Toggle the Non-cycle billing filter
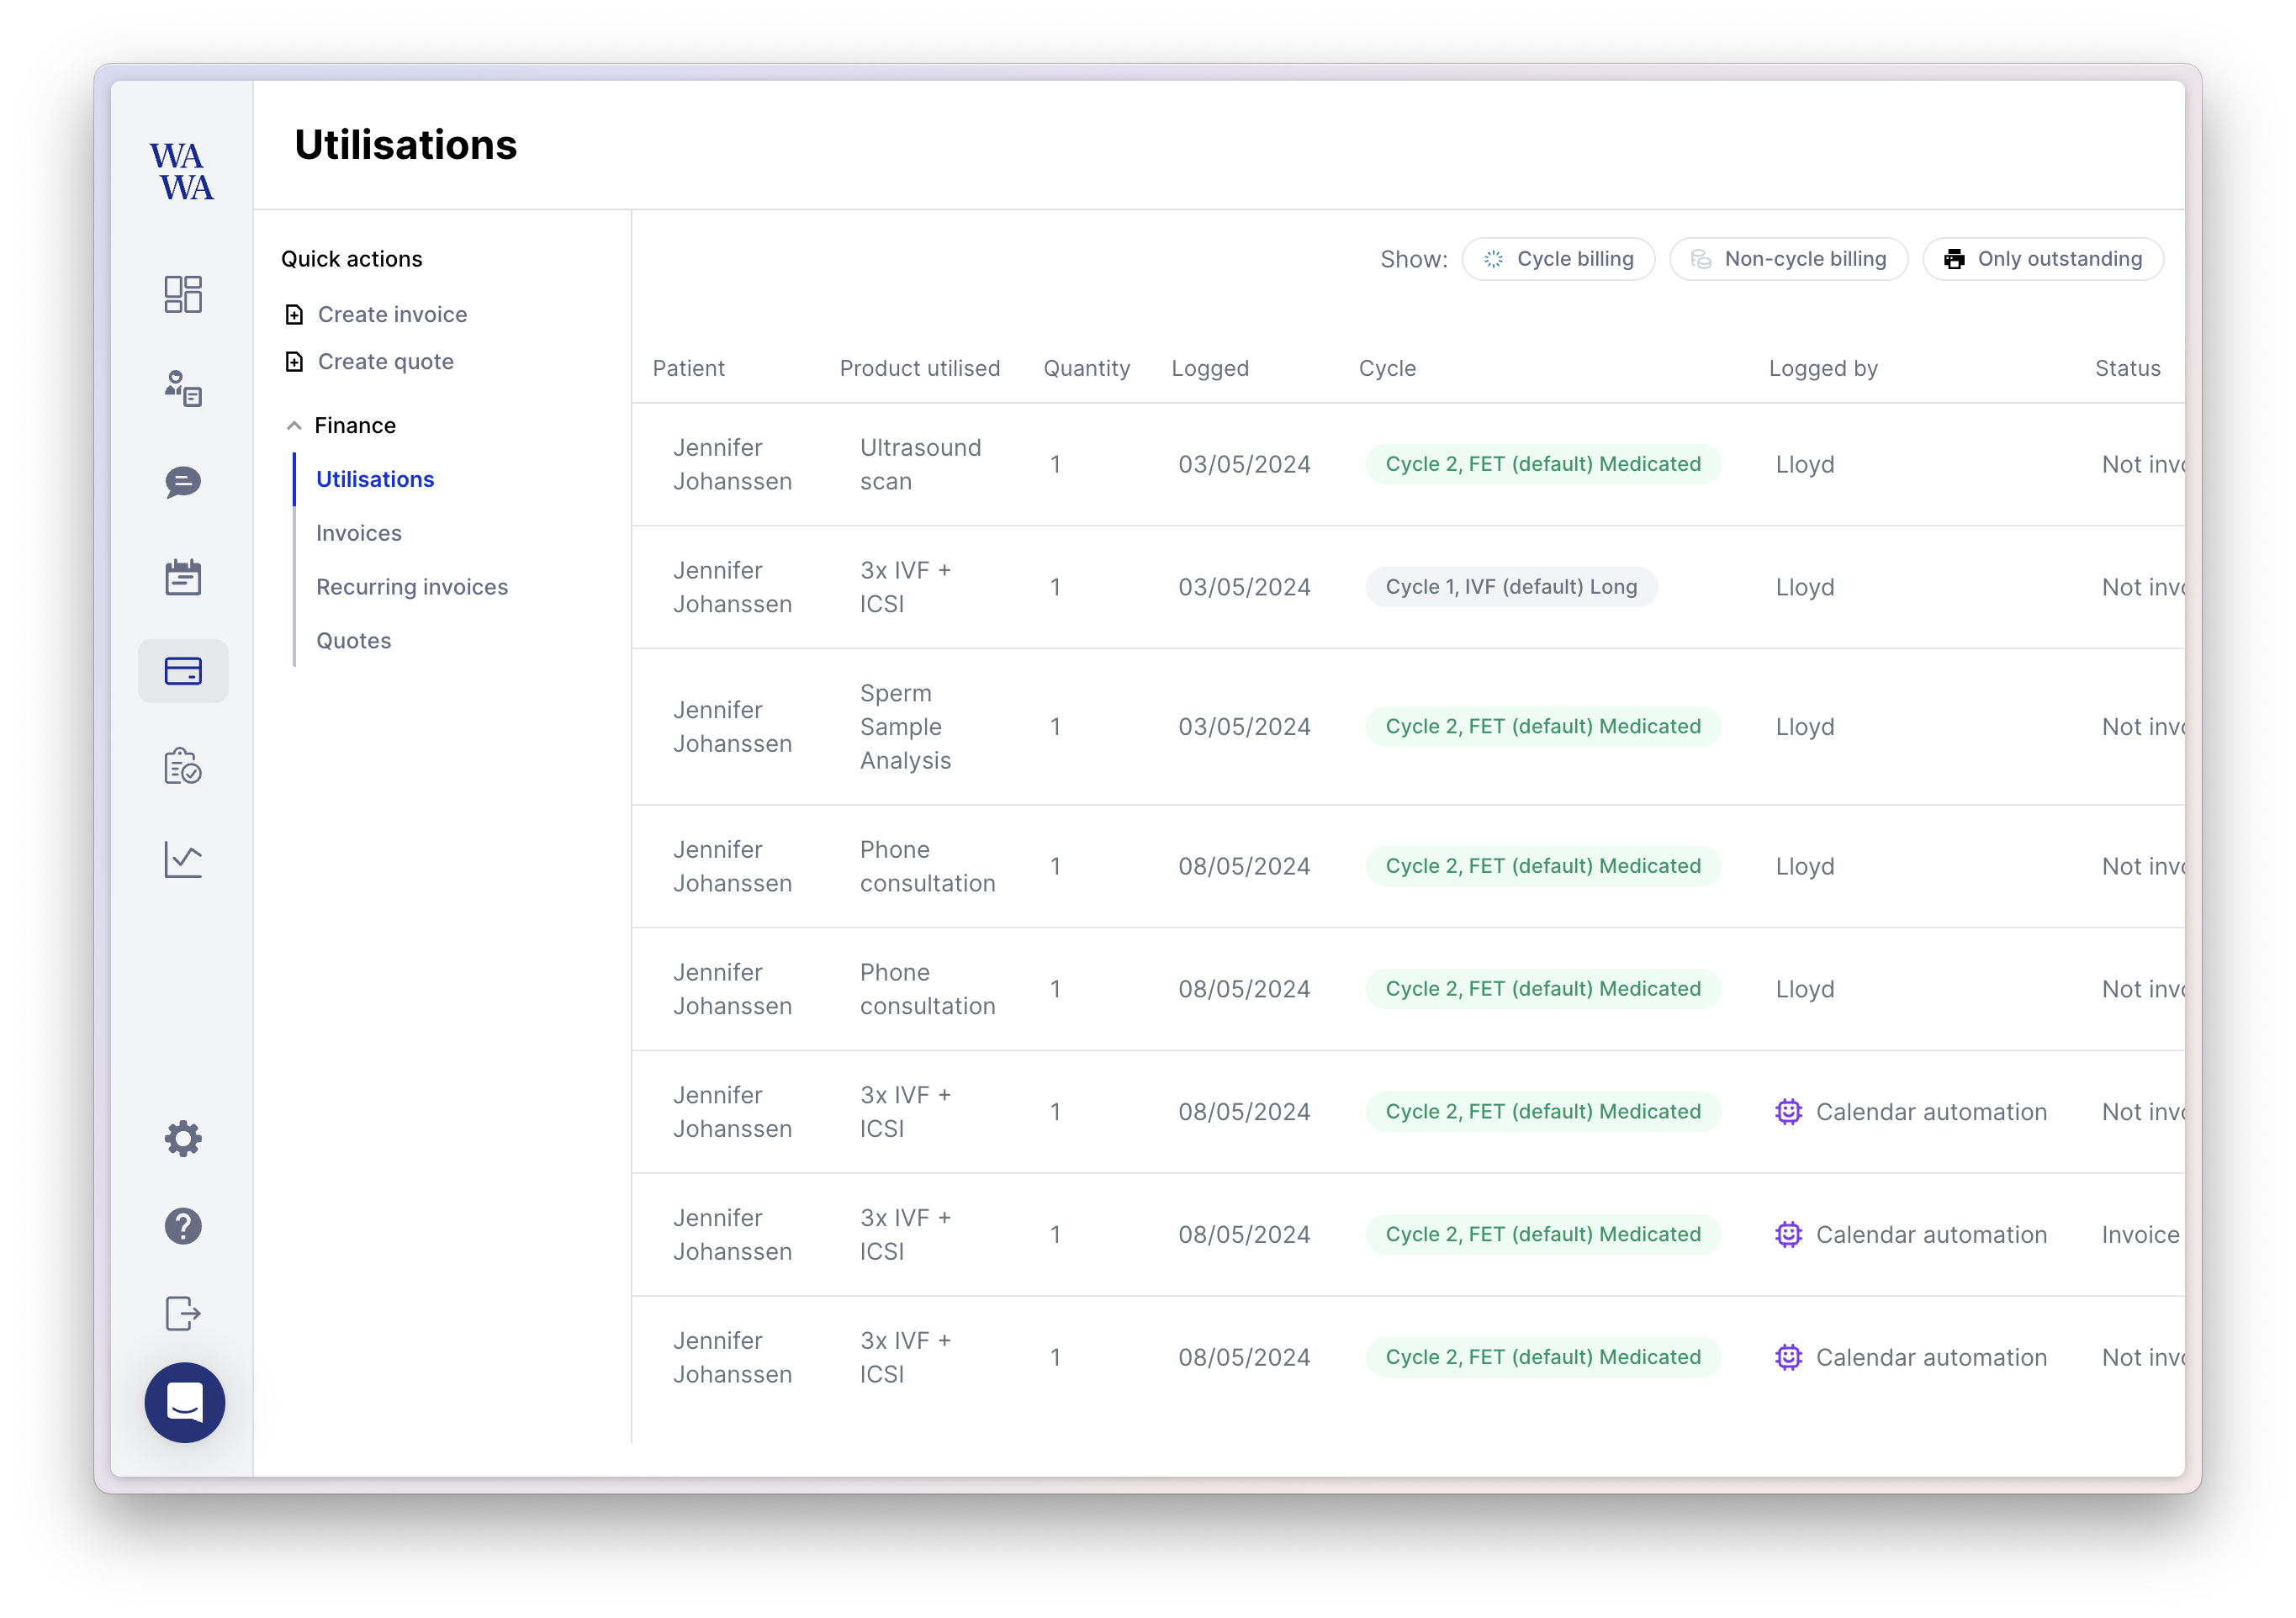This screenshot has height=1618, width=2296. 1788,259
